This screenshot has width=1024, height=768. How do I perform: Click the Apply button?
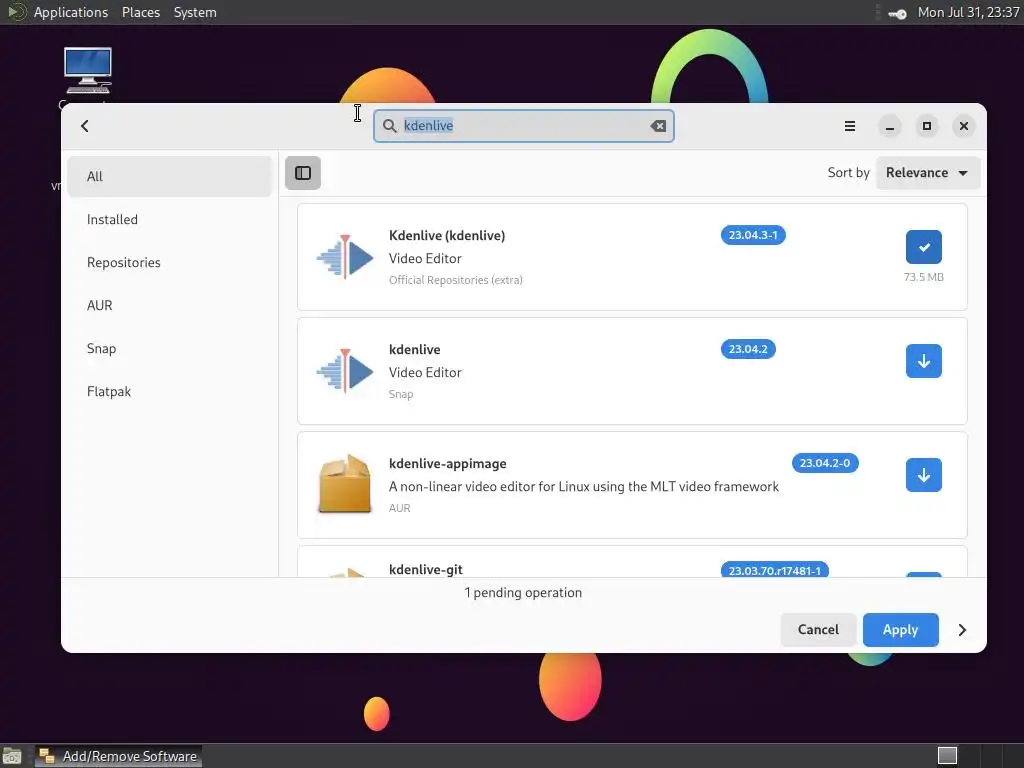click(x=901, y=630)
